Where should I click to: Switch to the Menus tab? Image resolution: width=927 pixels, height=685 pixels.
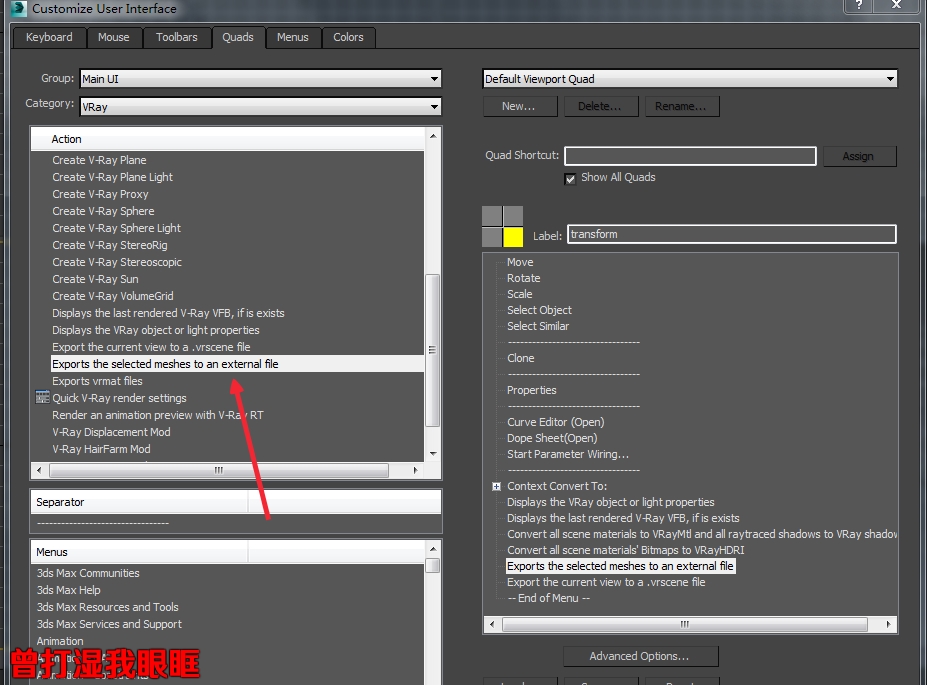pos(293,37)
